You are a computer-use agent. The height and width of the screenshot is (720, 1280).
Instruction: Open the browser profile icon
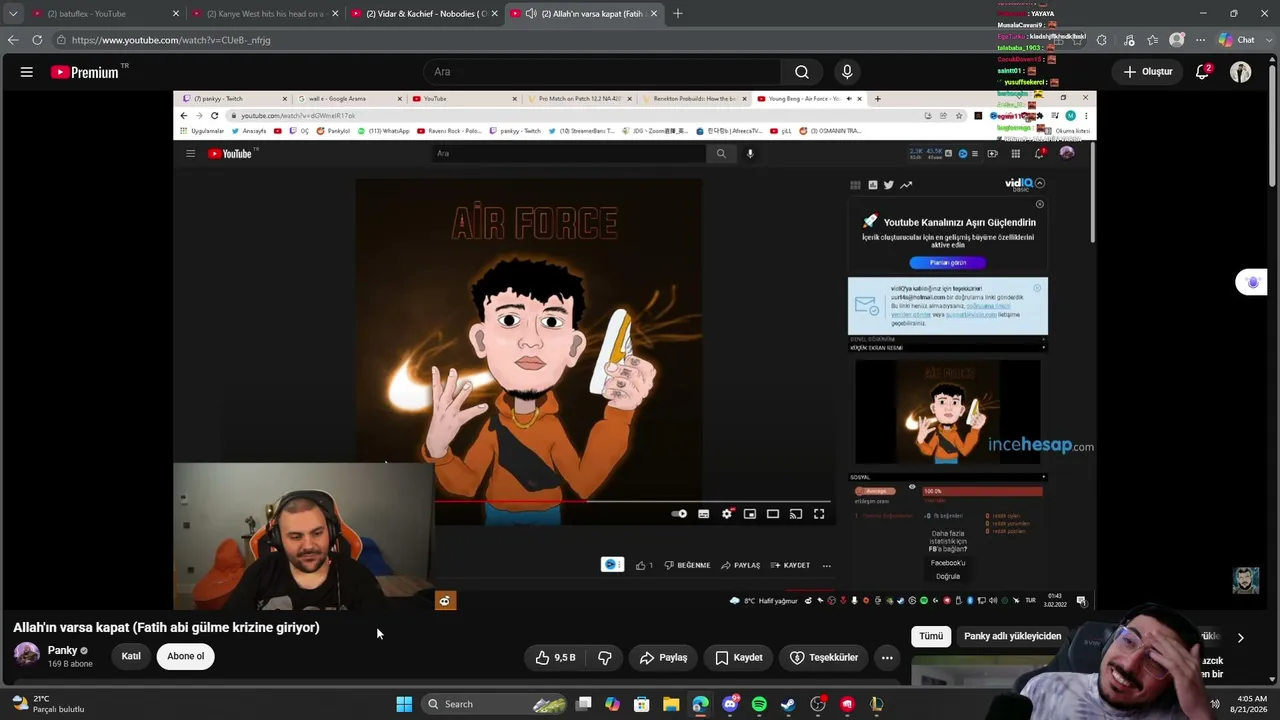point(1177,40)
